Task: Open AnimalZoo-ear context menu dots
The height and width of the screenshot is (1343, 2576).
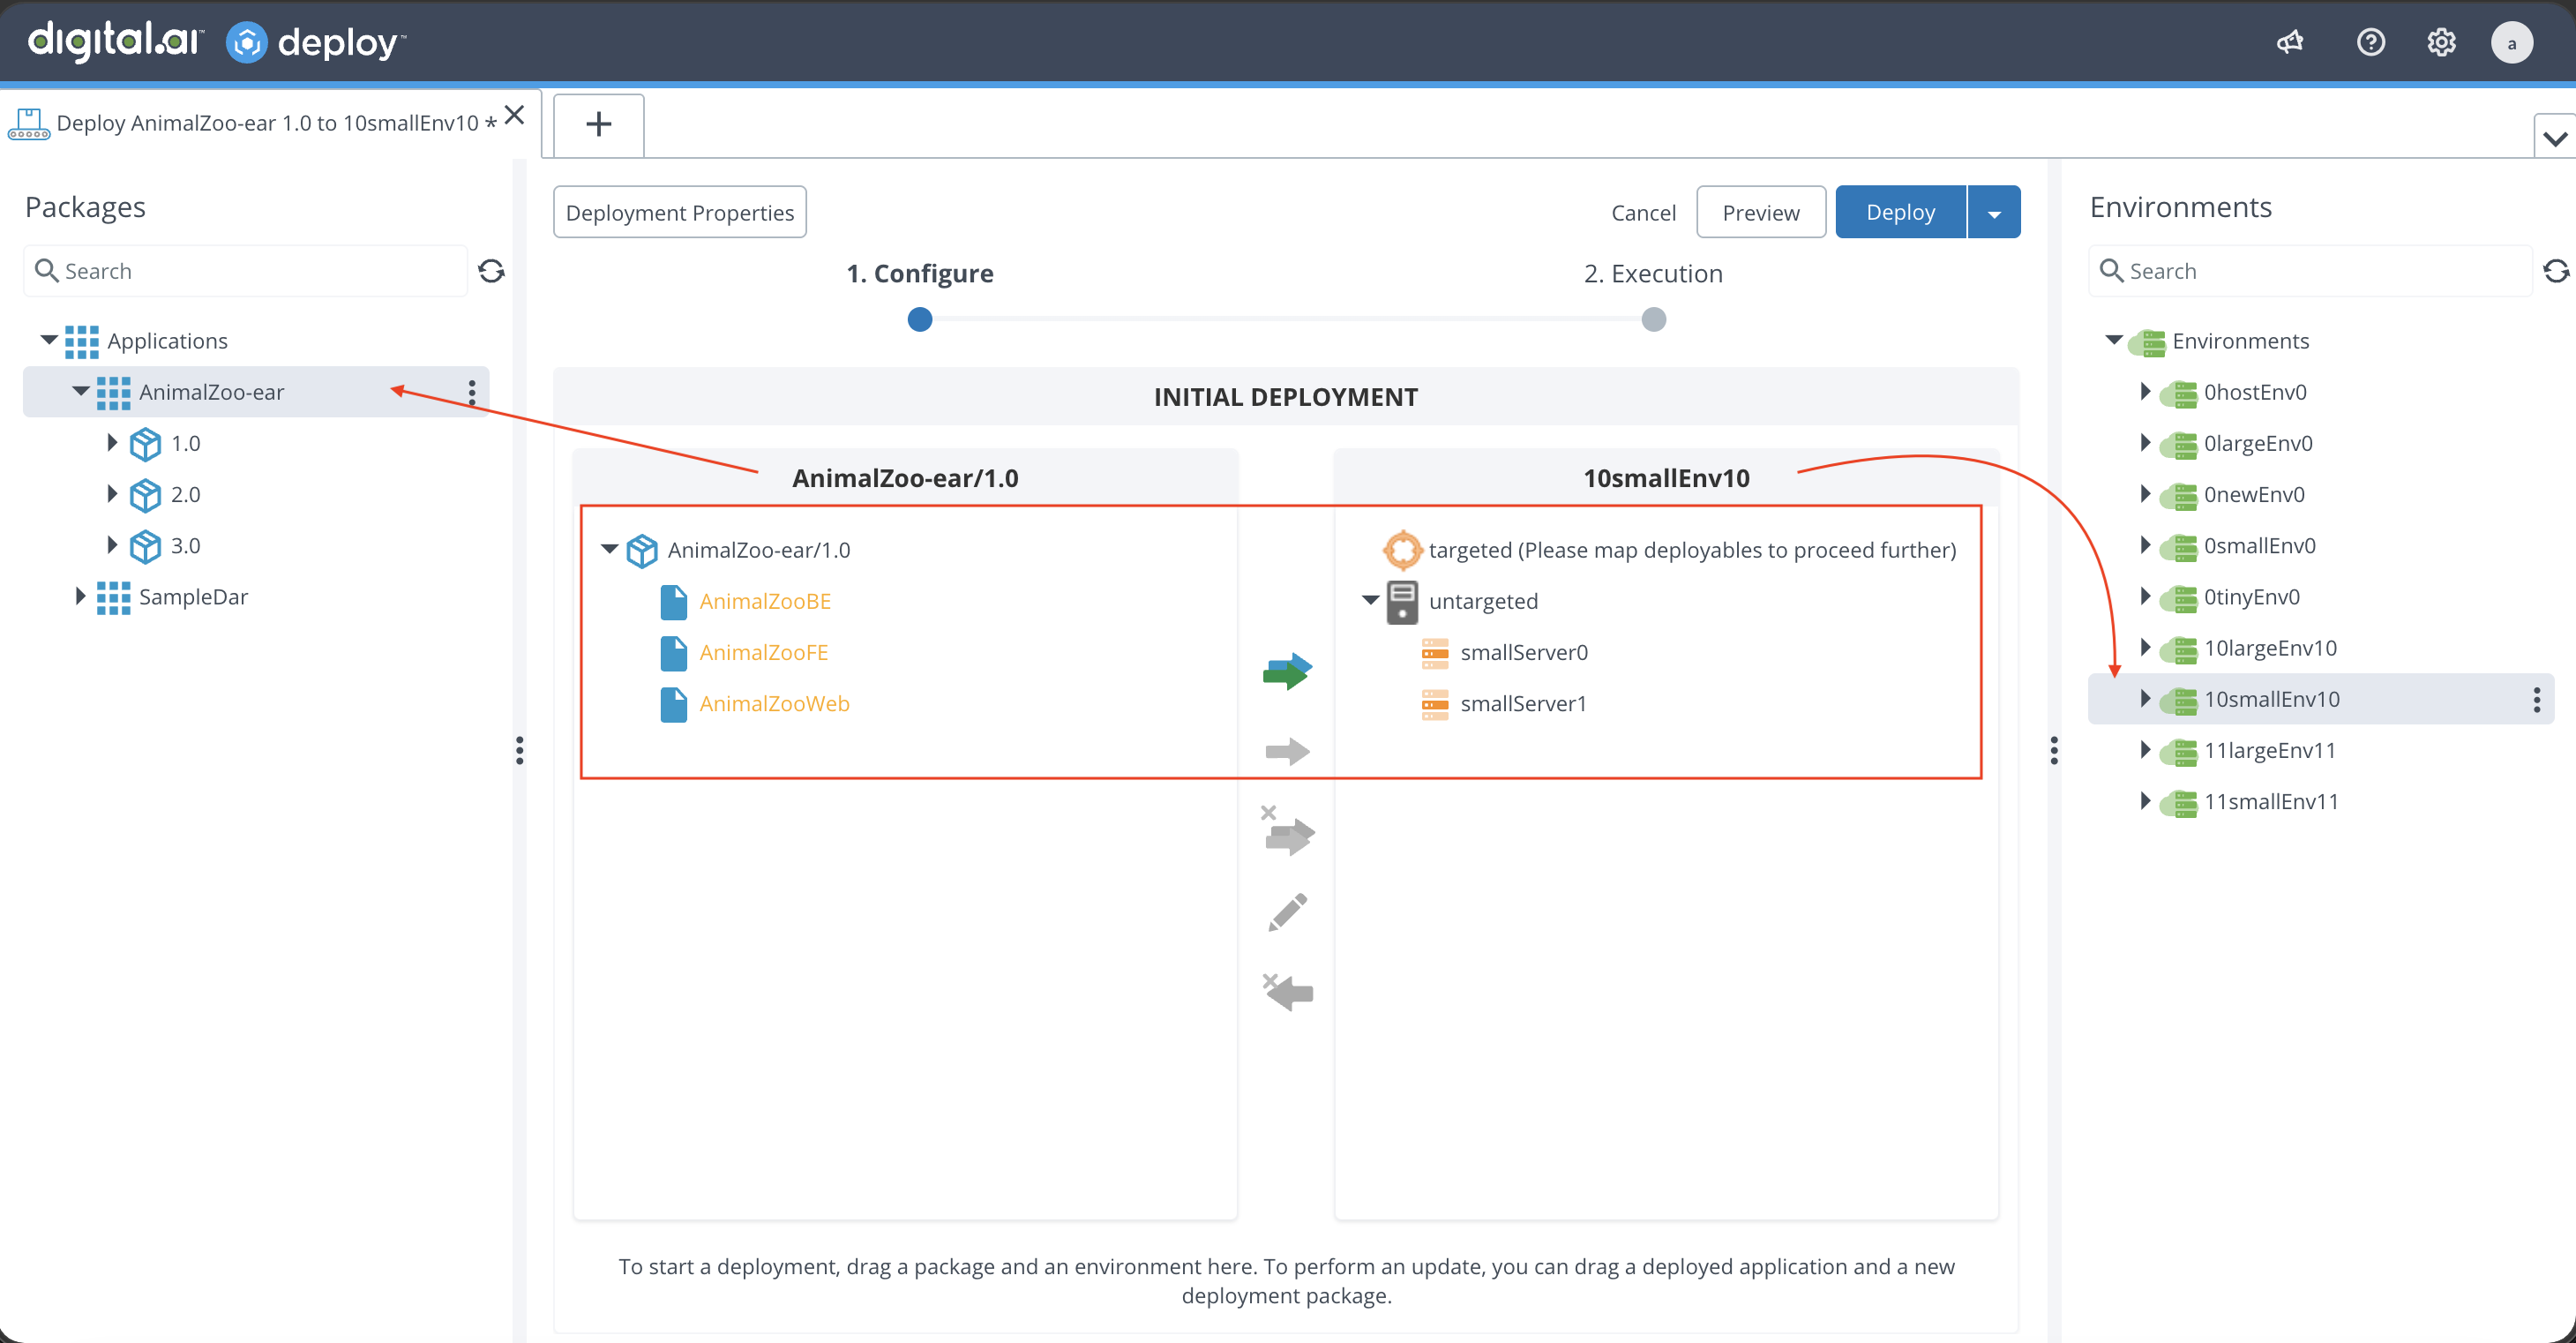Action: point(472,392)
